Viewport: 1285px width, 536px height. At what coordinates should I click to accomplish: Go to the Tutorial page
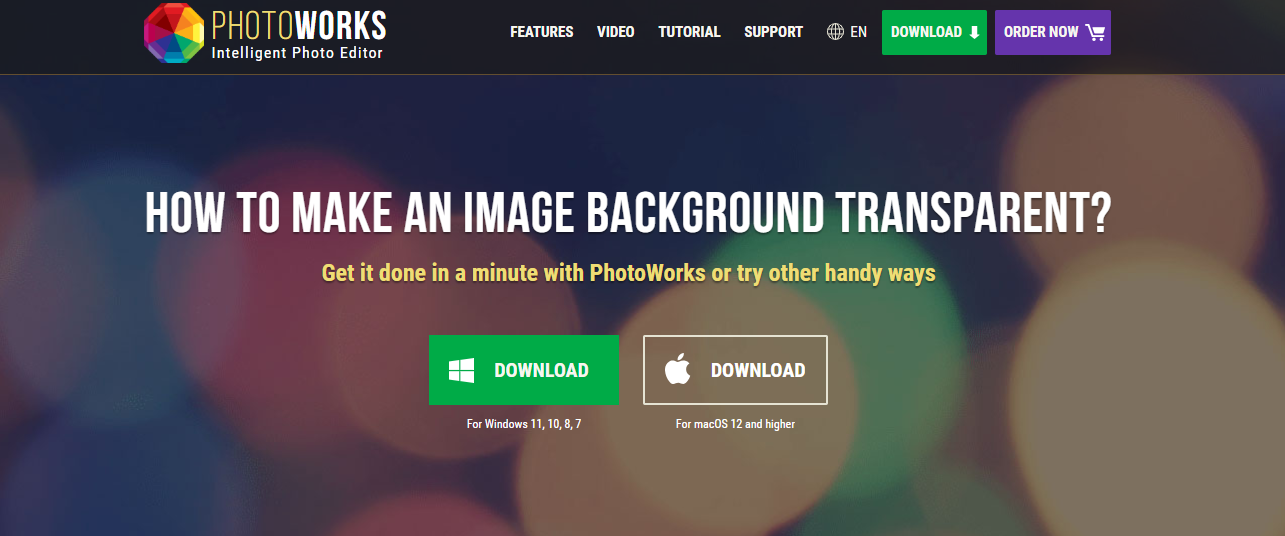(x=689, y=32)
